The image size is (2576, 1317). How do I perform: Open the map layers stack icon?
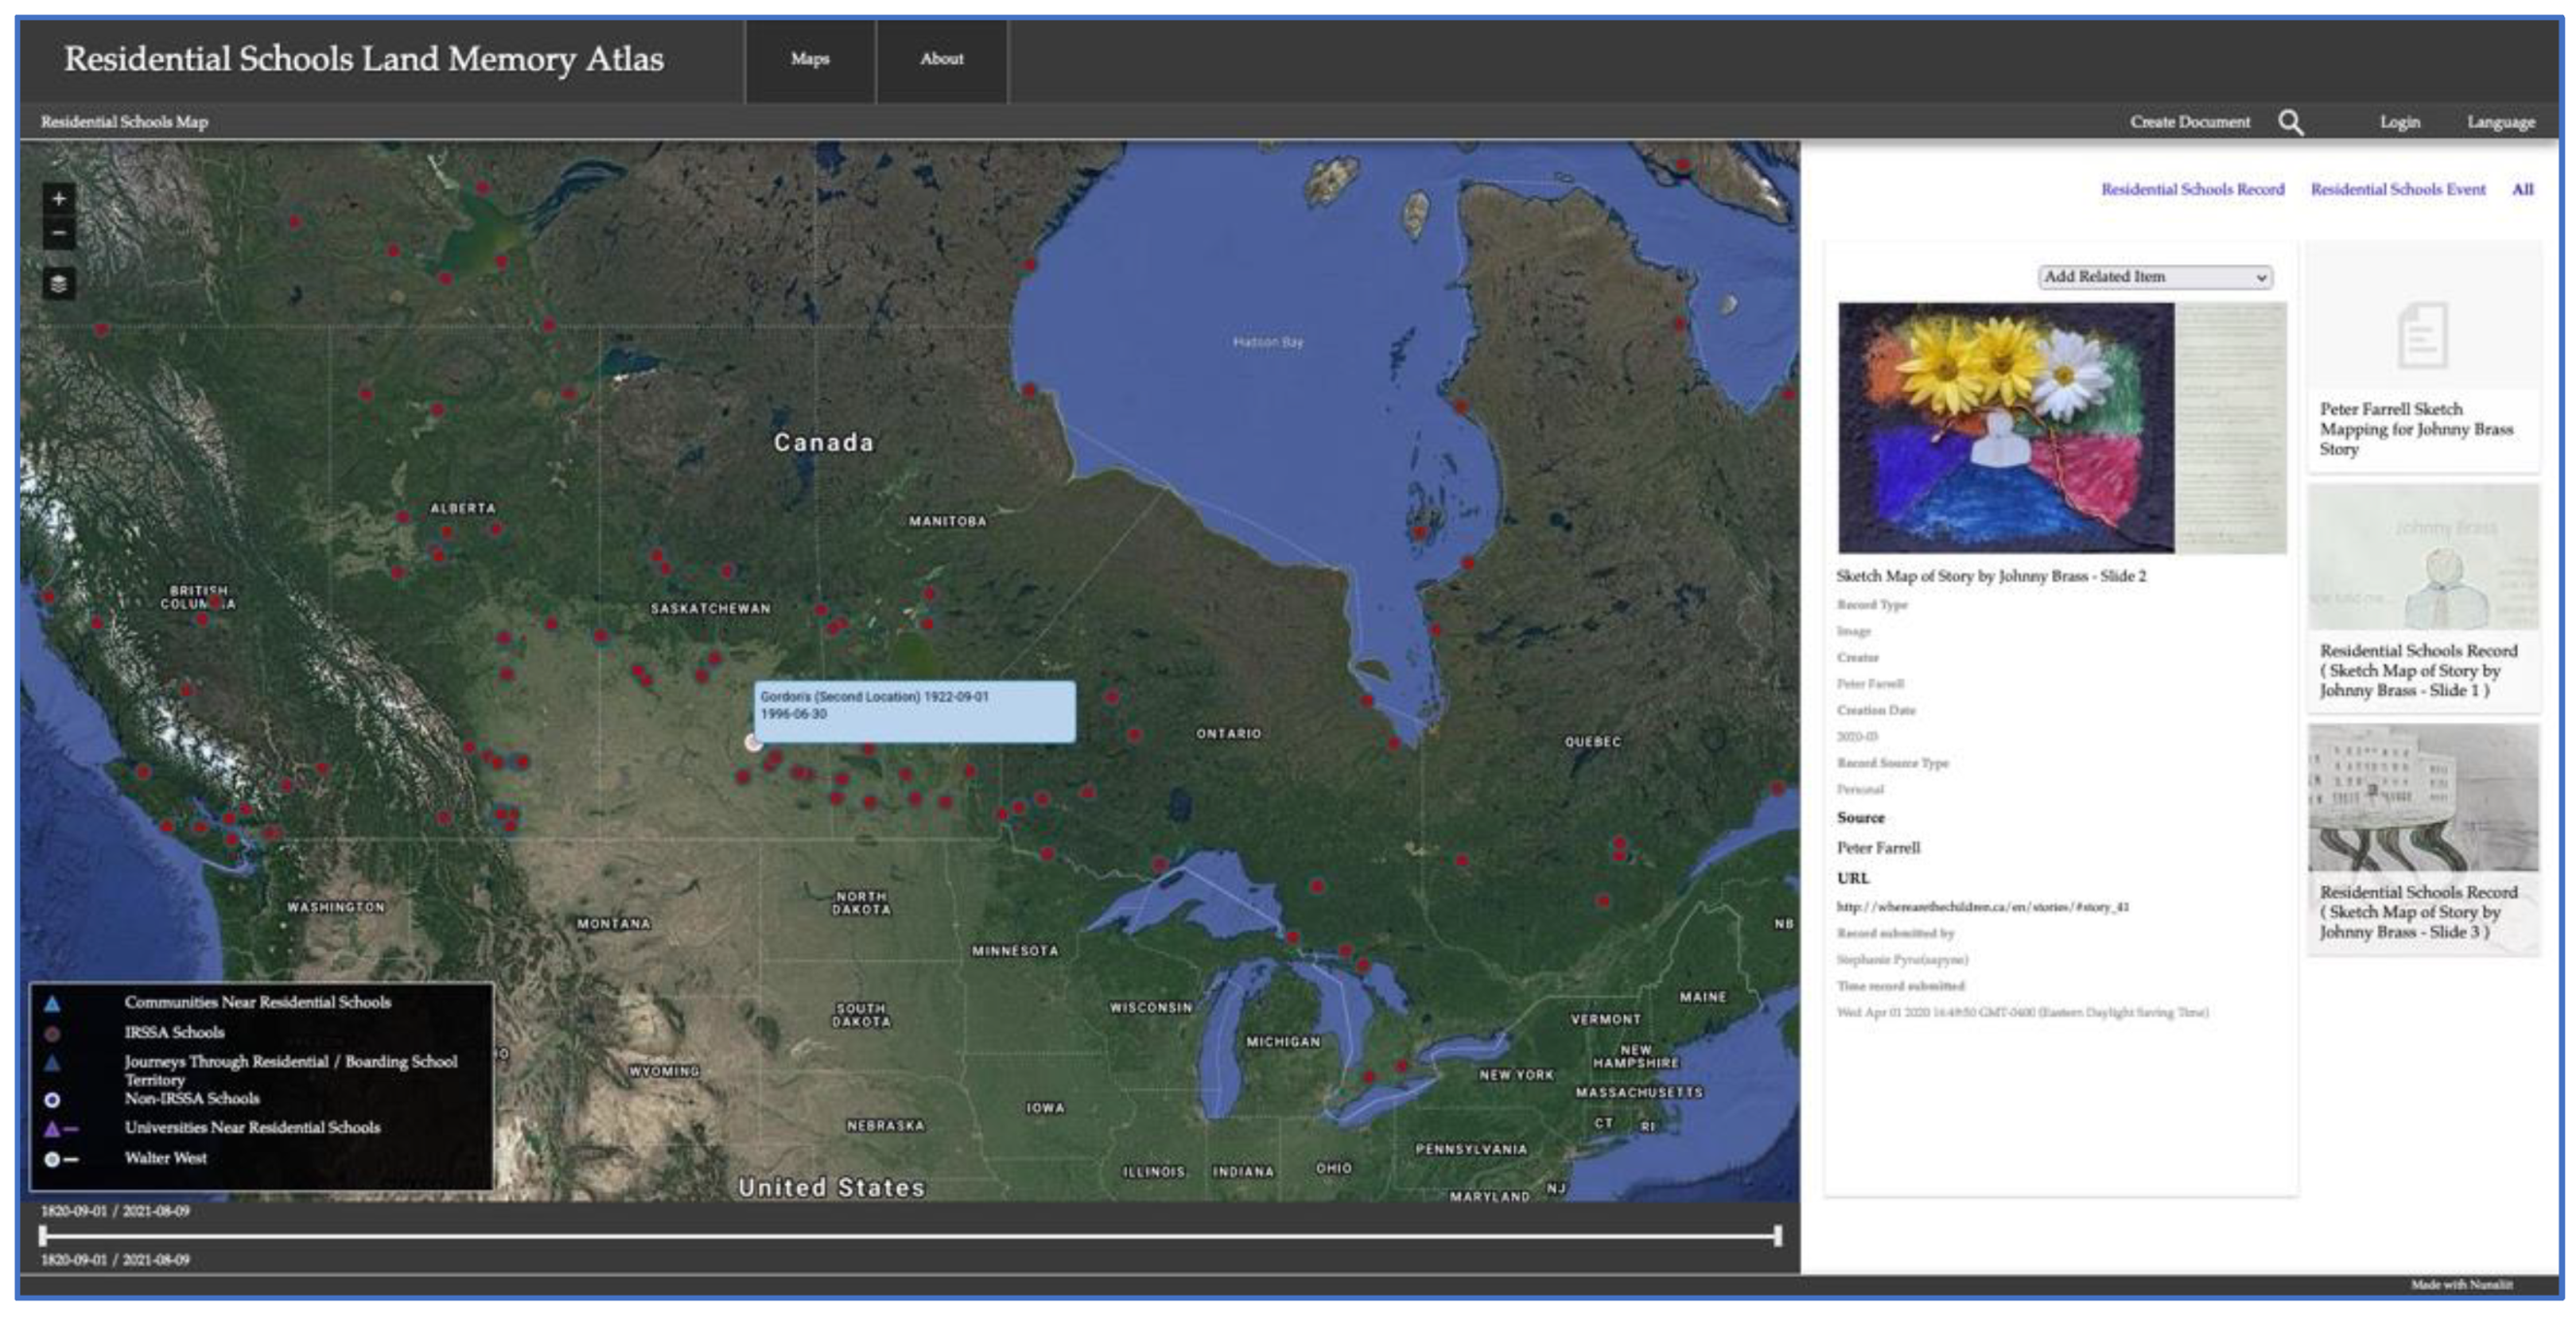(59, 284)
